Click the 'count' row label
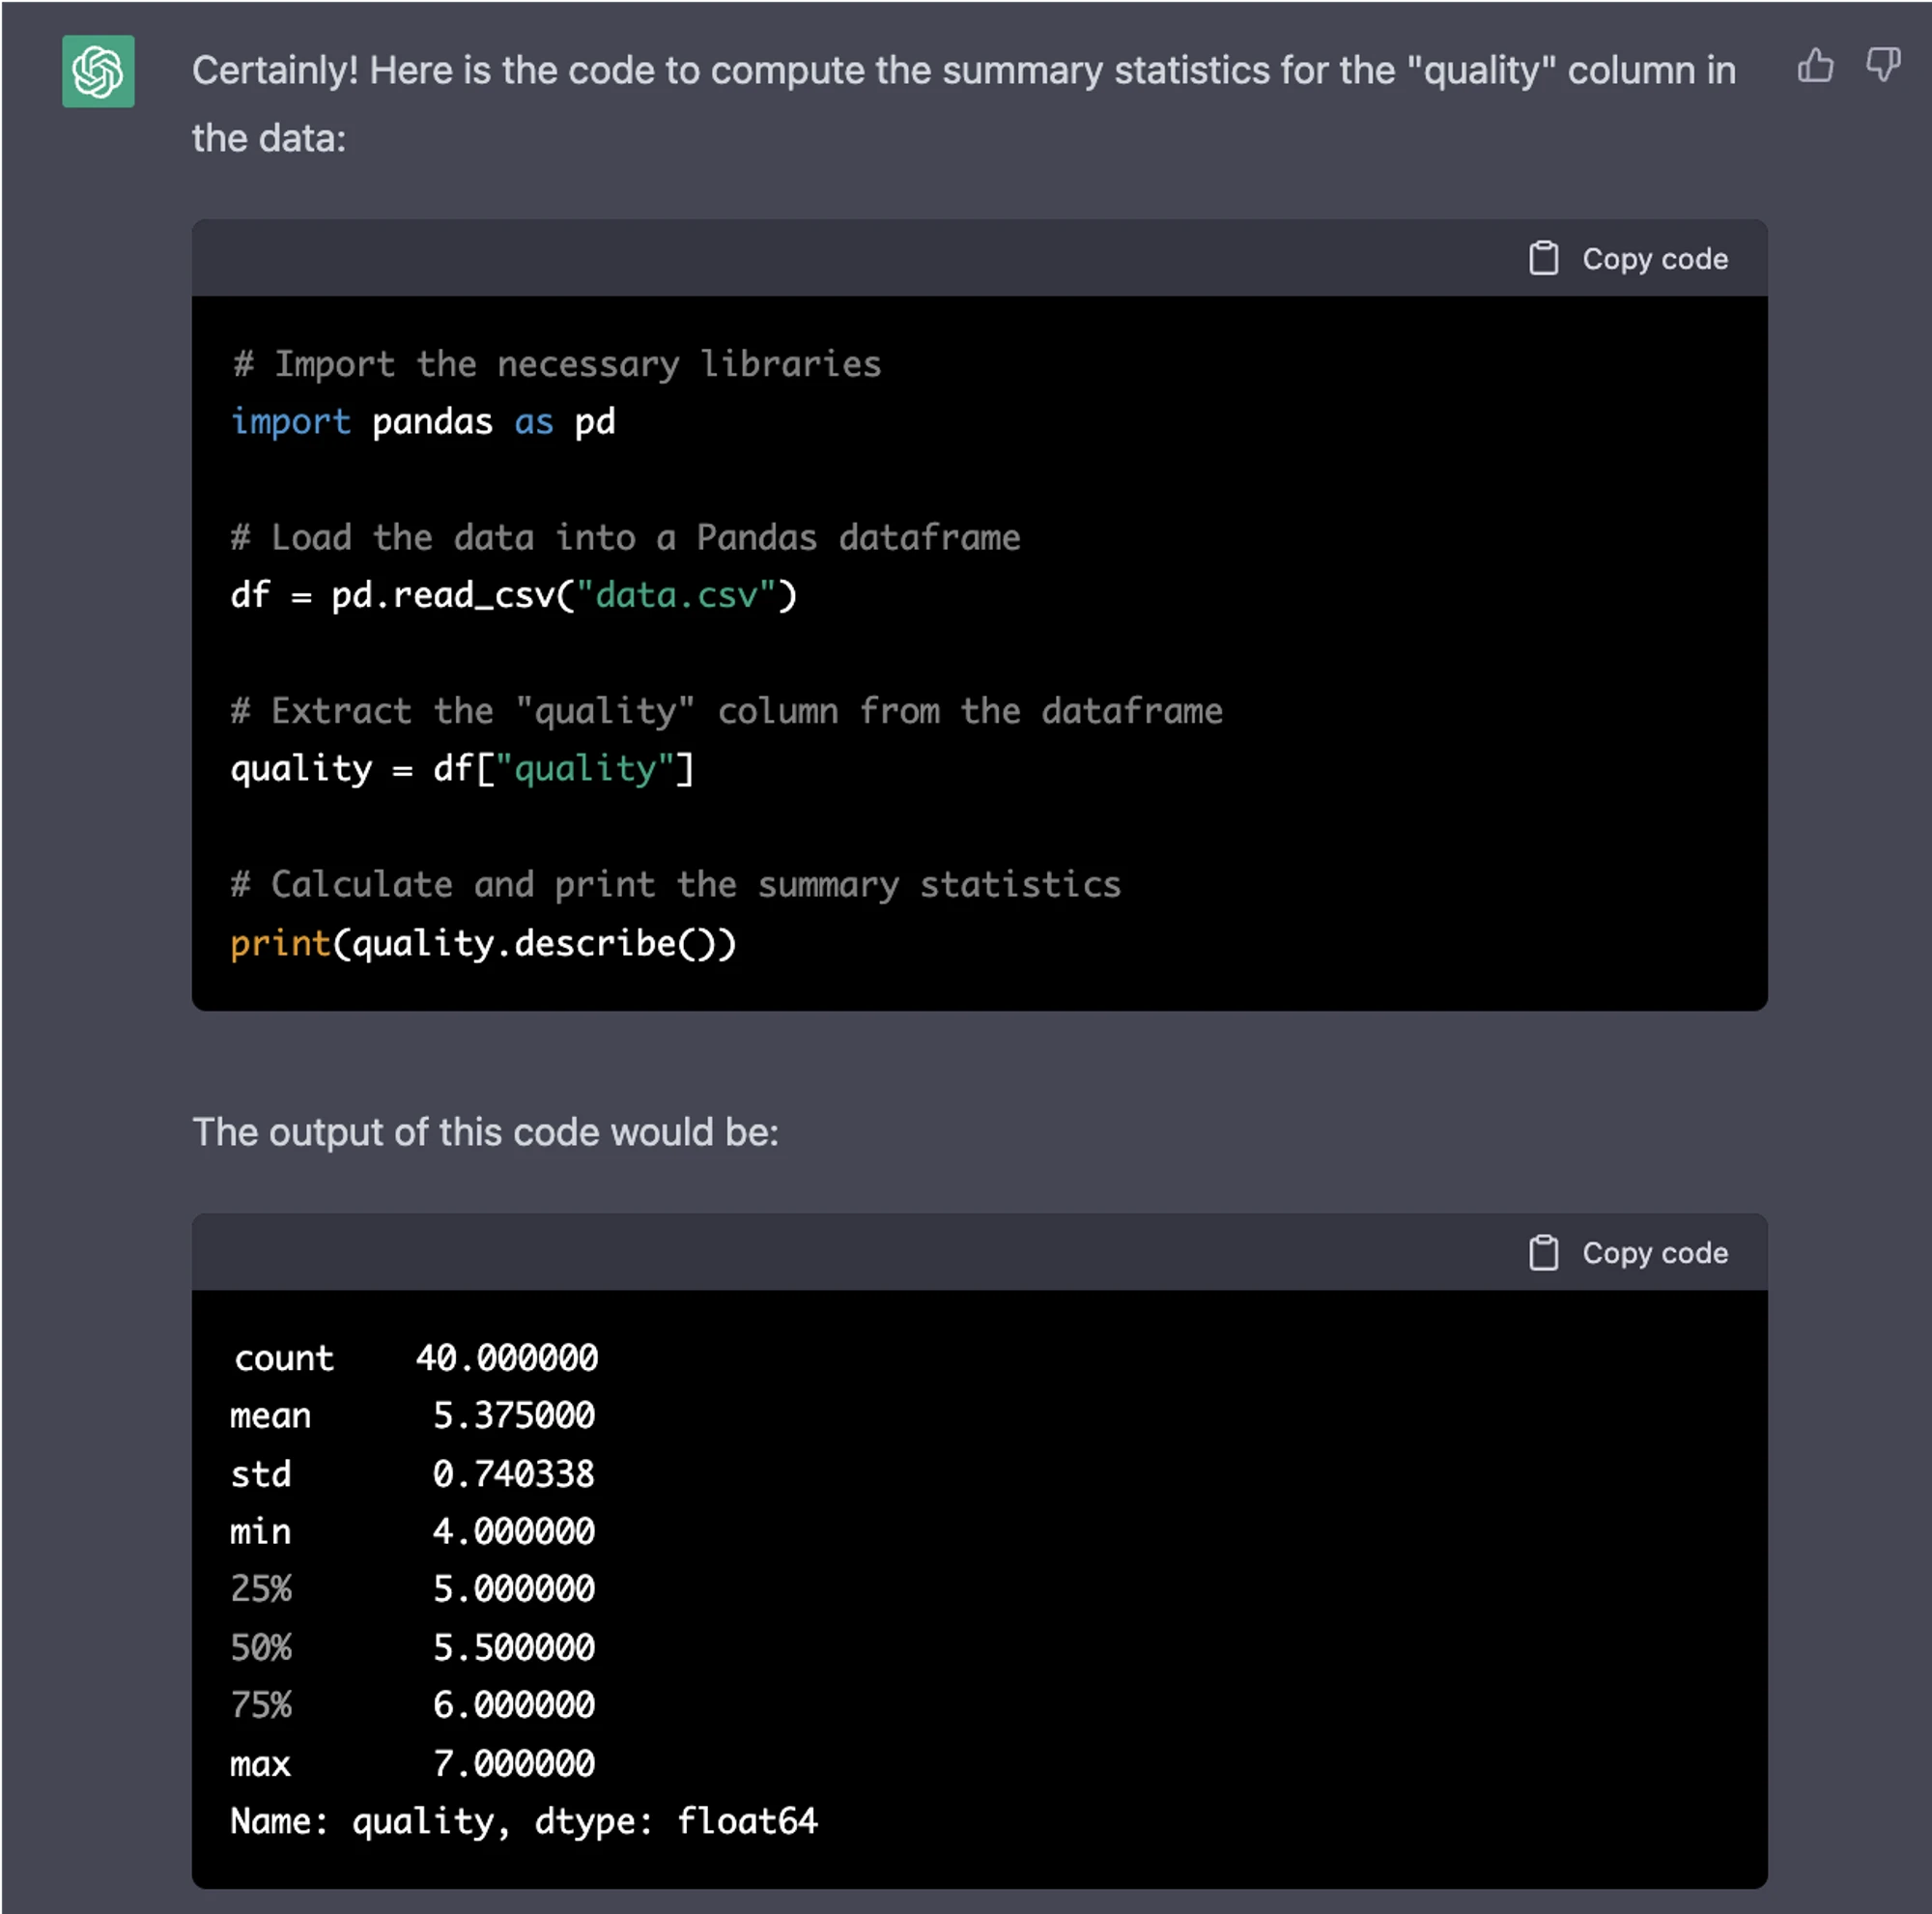 click(283, 1358)
